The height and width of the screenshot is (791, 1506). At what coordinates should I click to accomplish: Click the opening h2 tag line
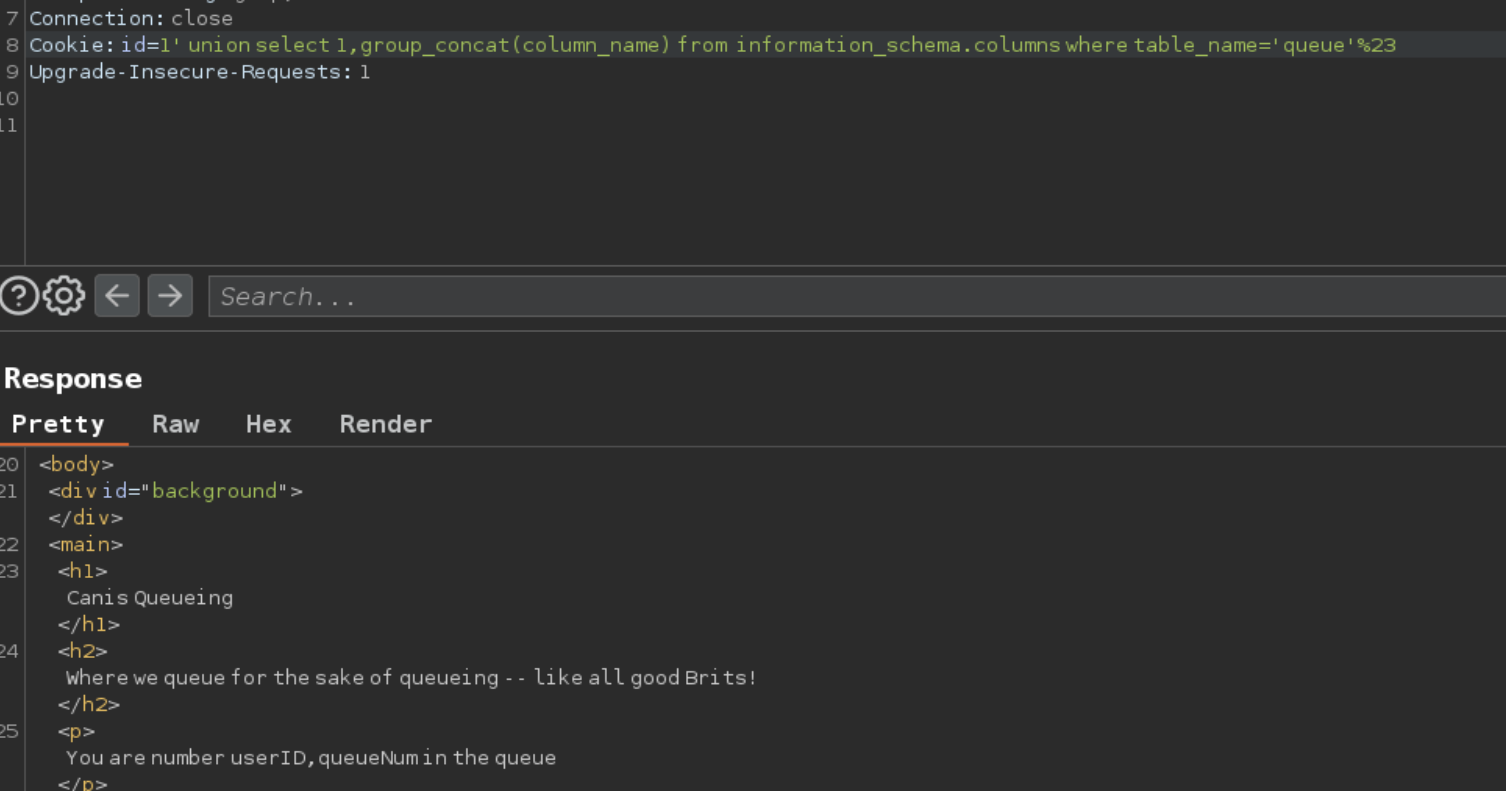[x=82, y=652]
